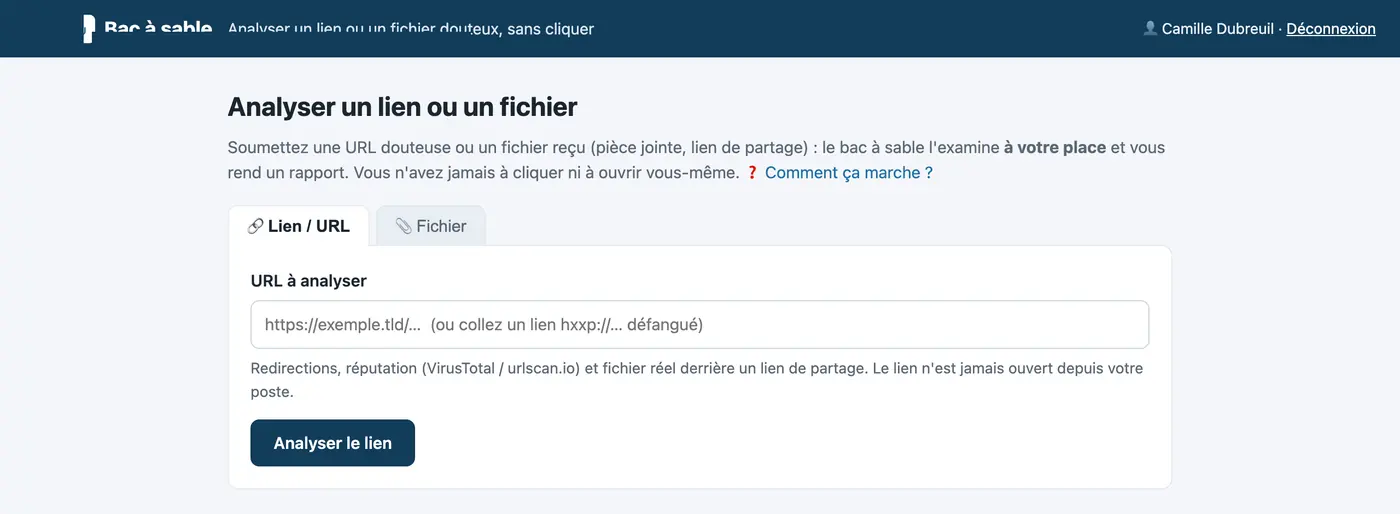The width and height of the screenshot is (1400, 514).
Task: Click the Bac à sable logo icon
Action: click(90, 29)
